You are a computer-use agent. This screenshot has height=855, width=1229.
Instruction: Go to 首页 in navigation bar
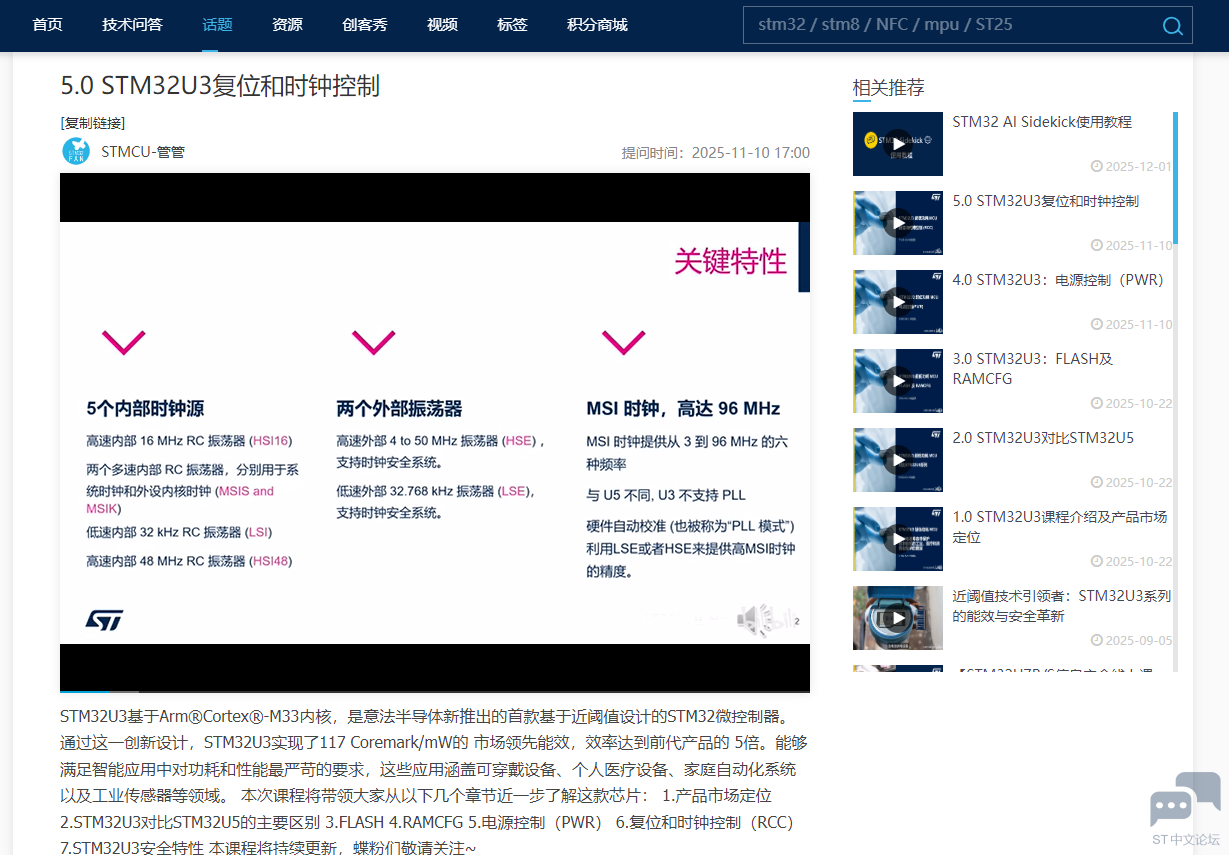(x=47, y=25)
